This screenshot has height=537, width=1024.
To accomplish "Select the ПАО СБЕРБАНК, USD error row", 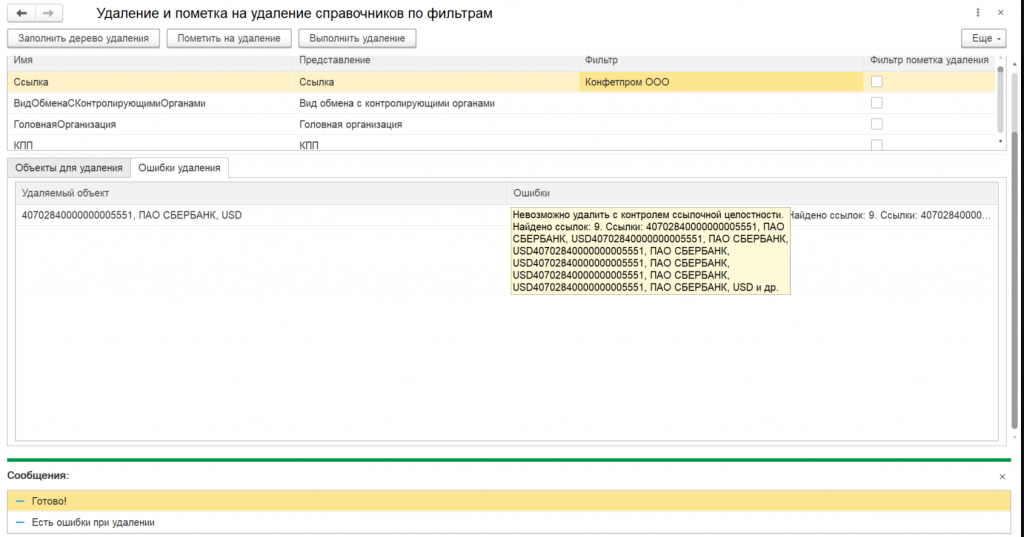I will point(132,215).
